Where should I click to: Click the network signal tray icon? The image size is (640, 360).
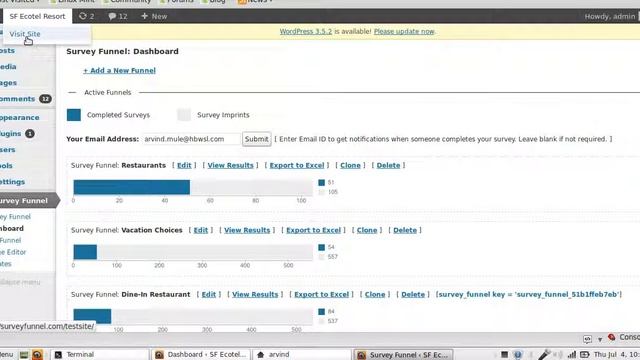pyautogui.click(x=572, y=355)
